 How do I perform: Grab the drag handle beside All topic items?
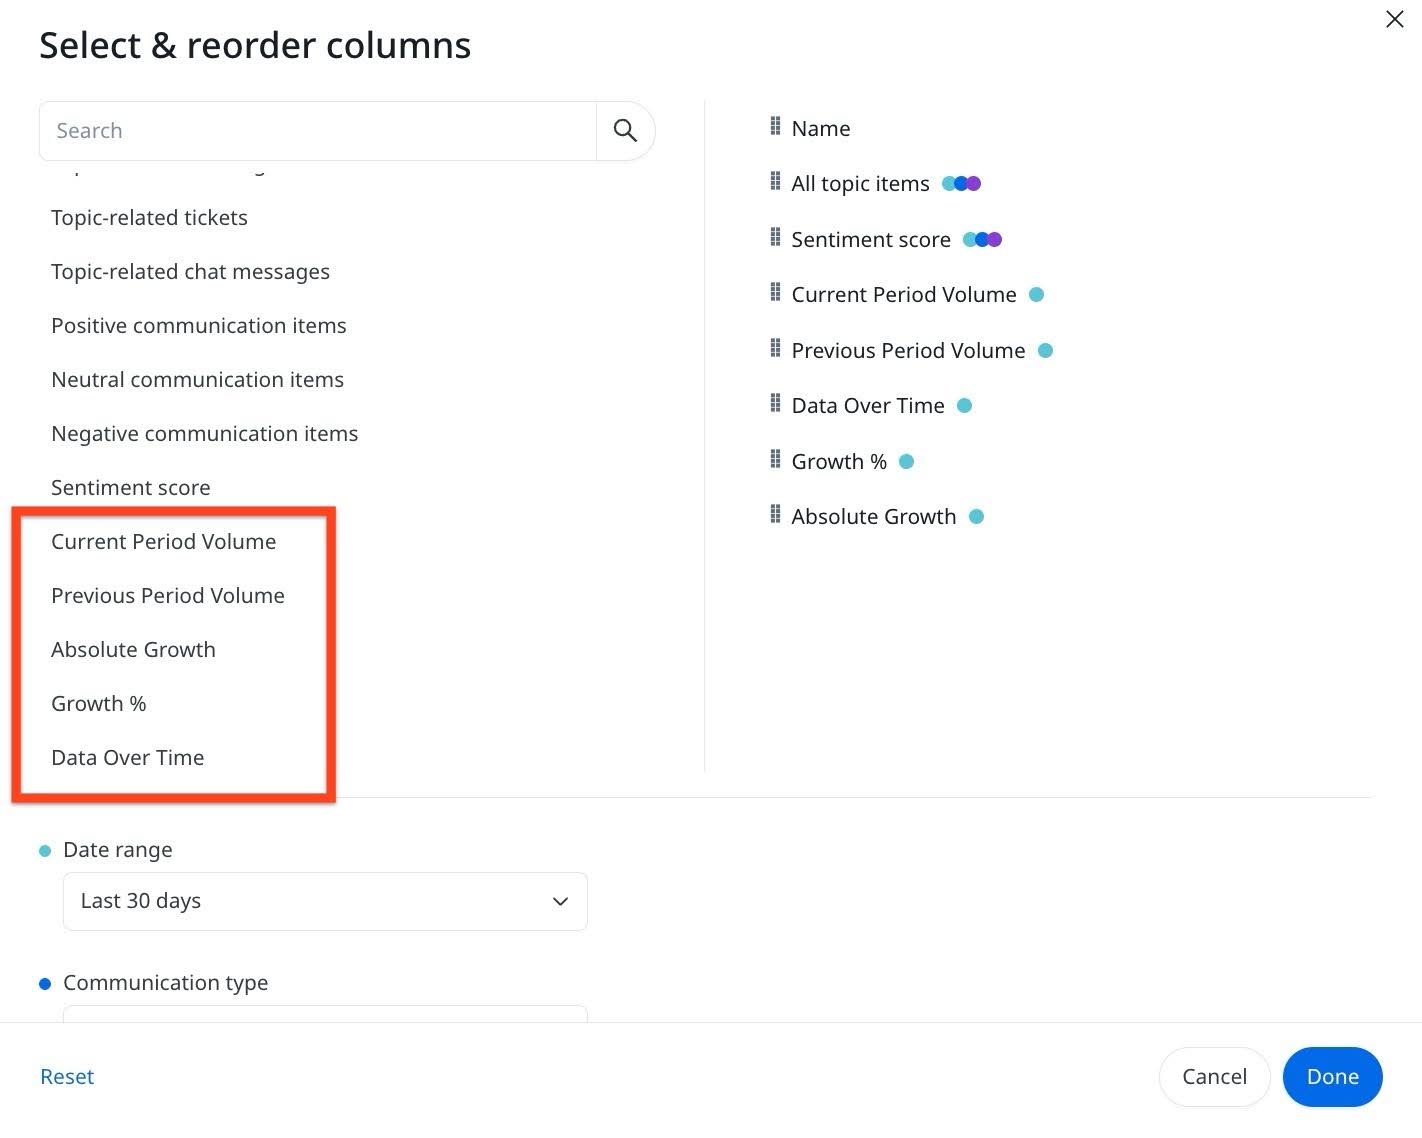pyautogui.click(x=775, y=182)
